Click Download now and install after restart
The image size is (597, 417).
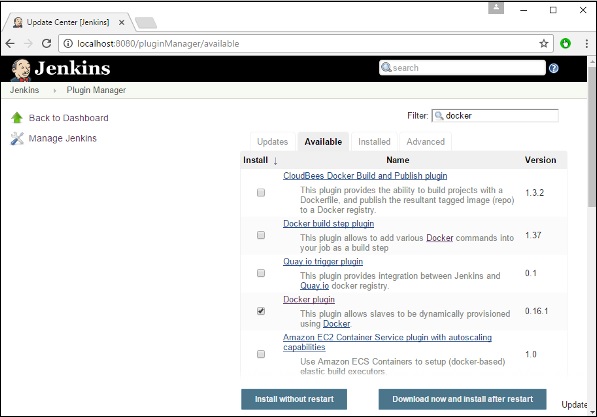[x=463, y=399]
